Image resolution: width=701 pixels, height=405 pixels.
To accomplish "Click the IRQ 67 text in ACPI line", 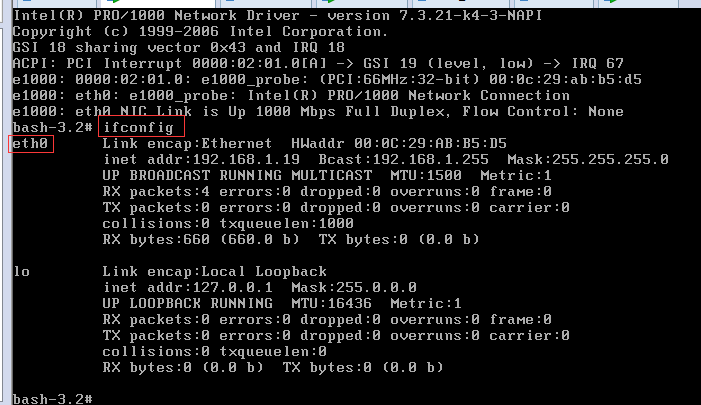I will pos(597,63).
